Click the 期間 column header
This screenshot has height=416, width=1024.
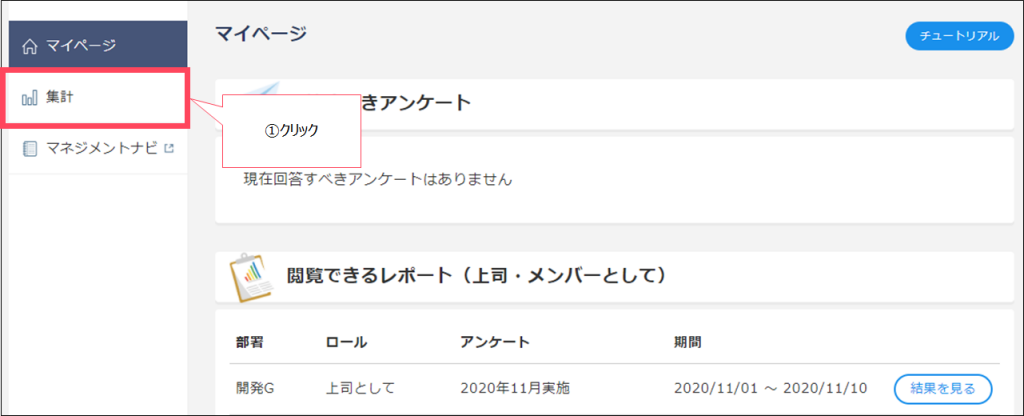[x=688, y=342]
